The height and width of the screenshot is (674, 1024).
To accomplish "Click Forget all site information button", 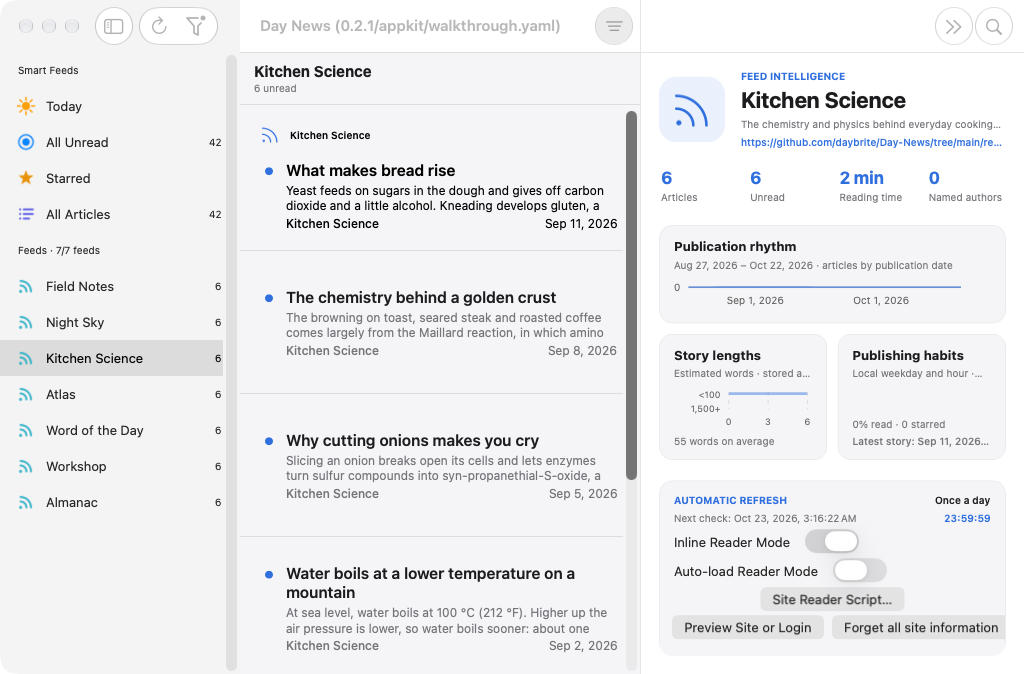I will [920, 628].
